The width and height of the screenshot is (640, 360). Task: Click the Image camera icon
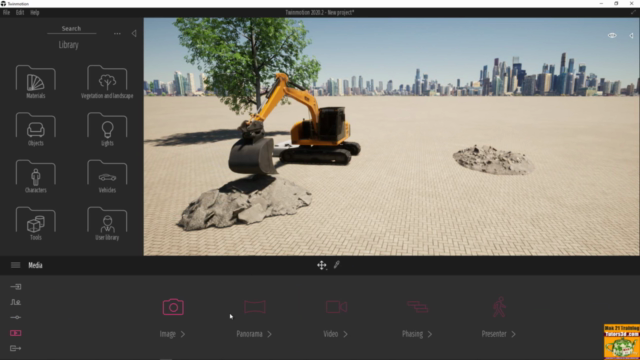[x=173, y=307]
